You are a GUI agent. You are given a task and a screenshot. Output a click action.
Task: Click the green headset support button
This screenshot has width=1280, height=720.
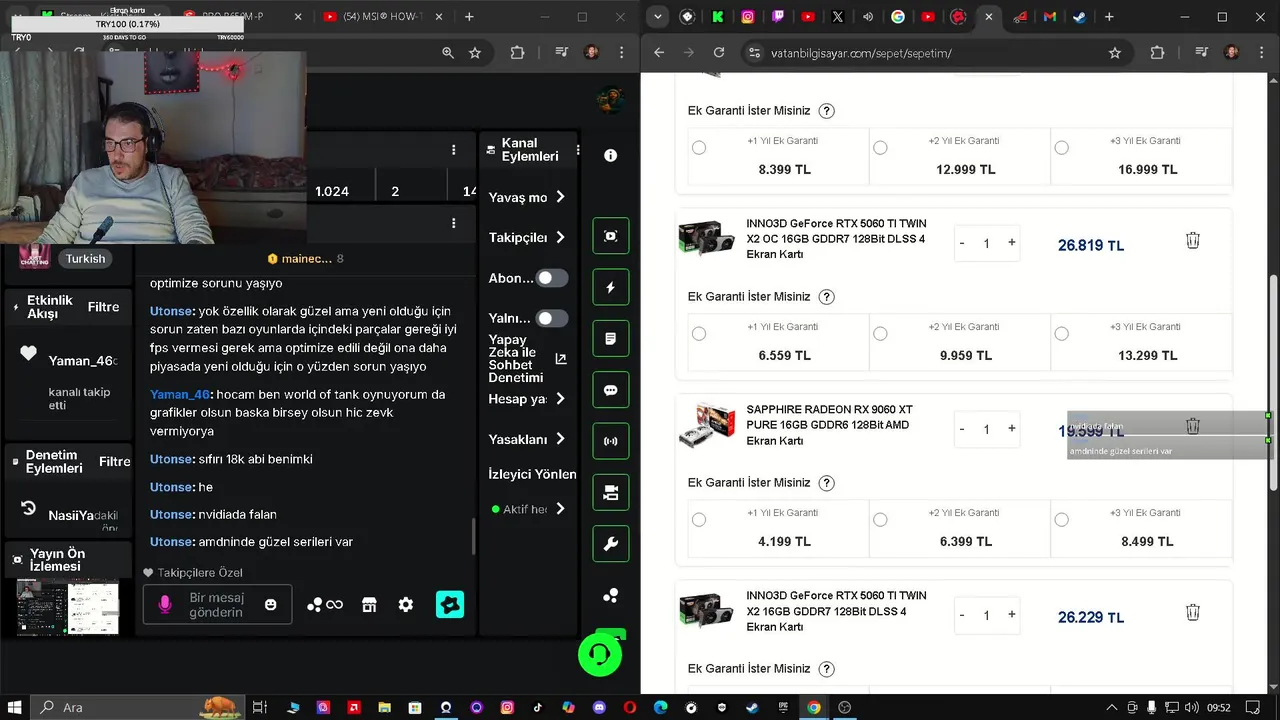[x=600, y=655]
